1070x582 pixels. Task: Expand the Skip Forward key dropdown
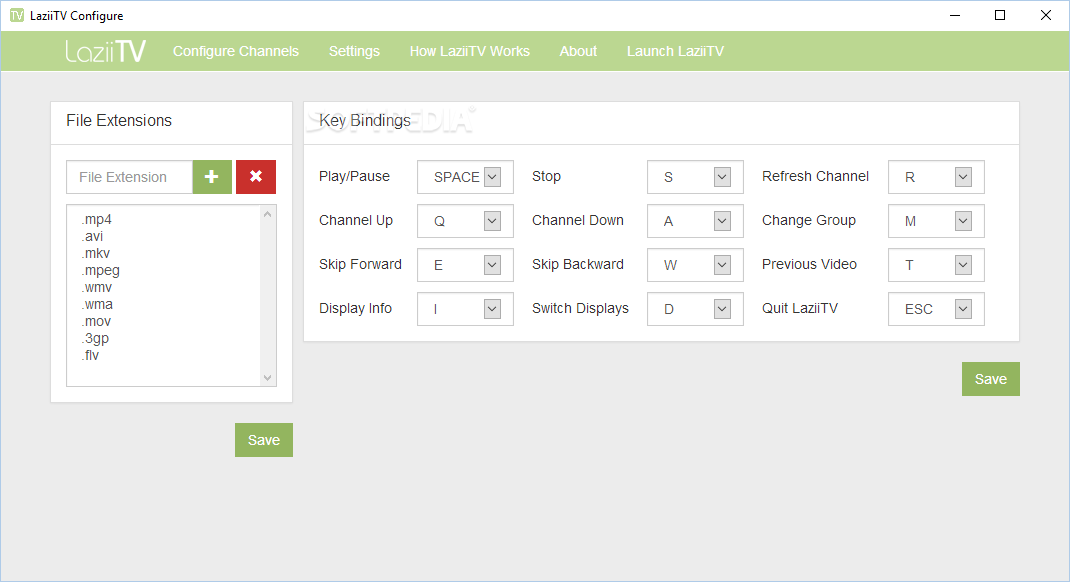coord(492,265)
